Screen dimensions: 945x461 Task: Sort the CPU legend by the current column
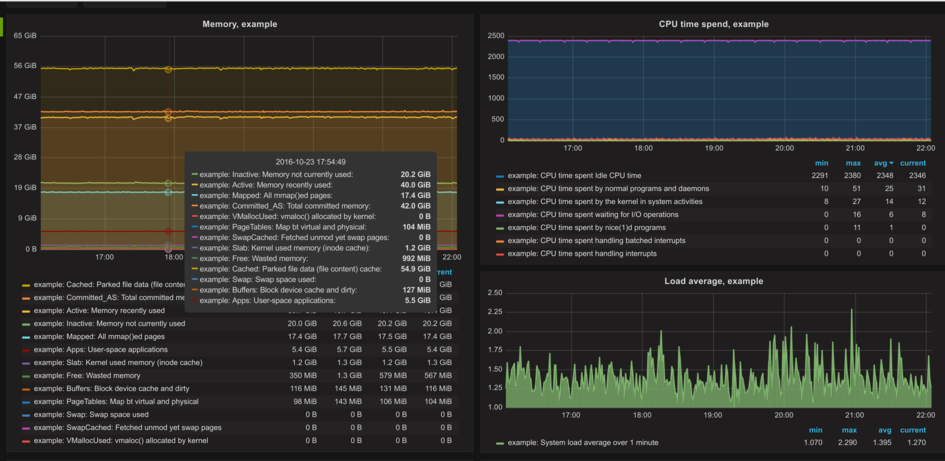(913, 163)
